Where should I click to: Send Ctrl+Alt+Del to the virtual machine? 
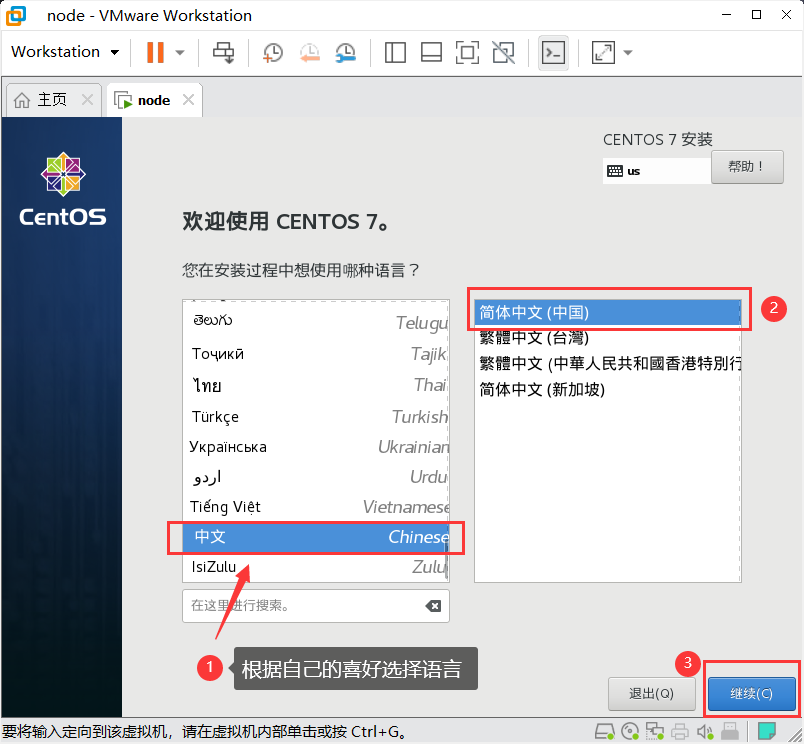[x=223, y=52]
